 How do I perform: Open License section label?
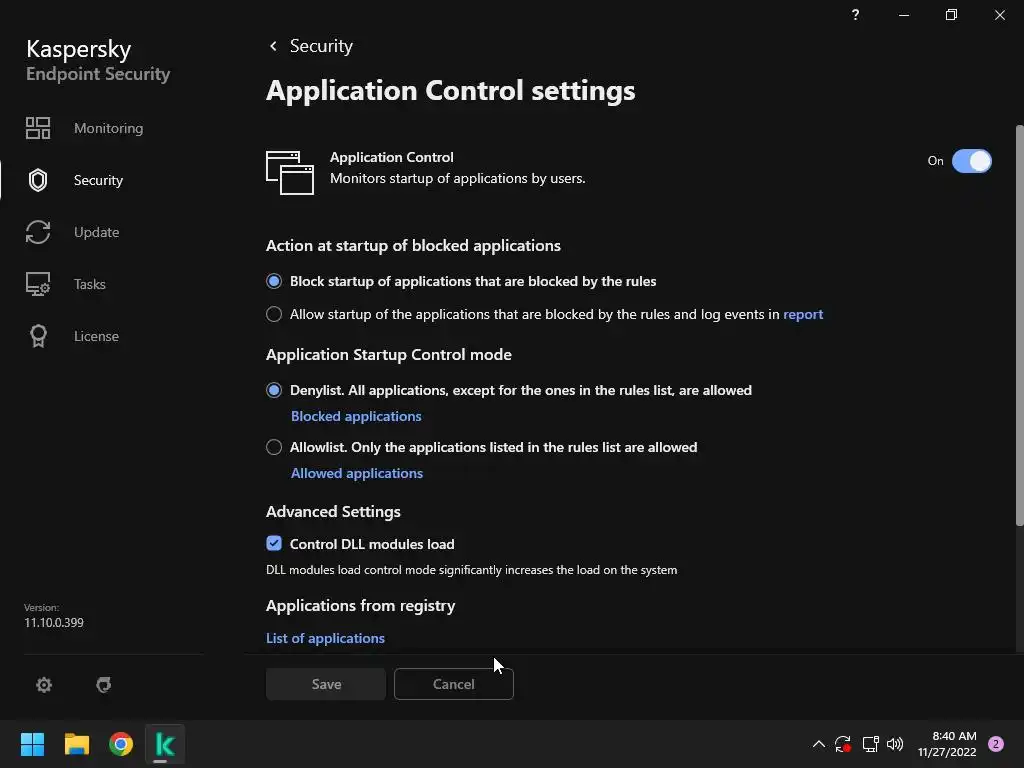96,336
